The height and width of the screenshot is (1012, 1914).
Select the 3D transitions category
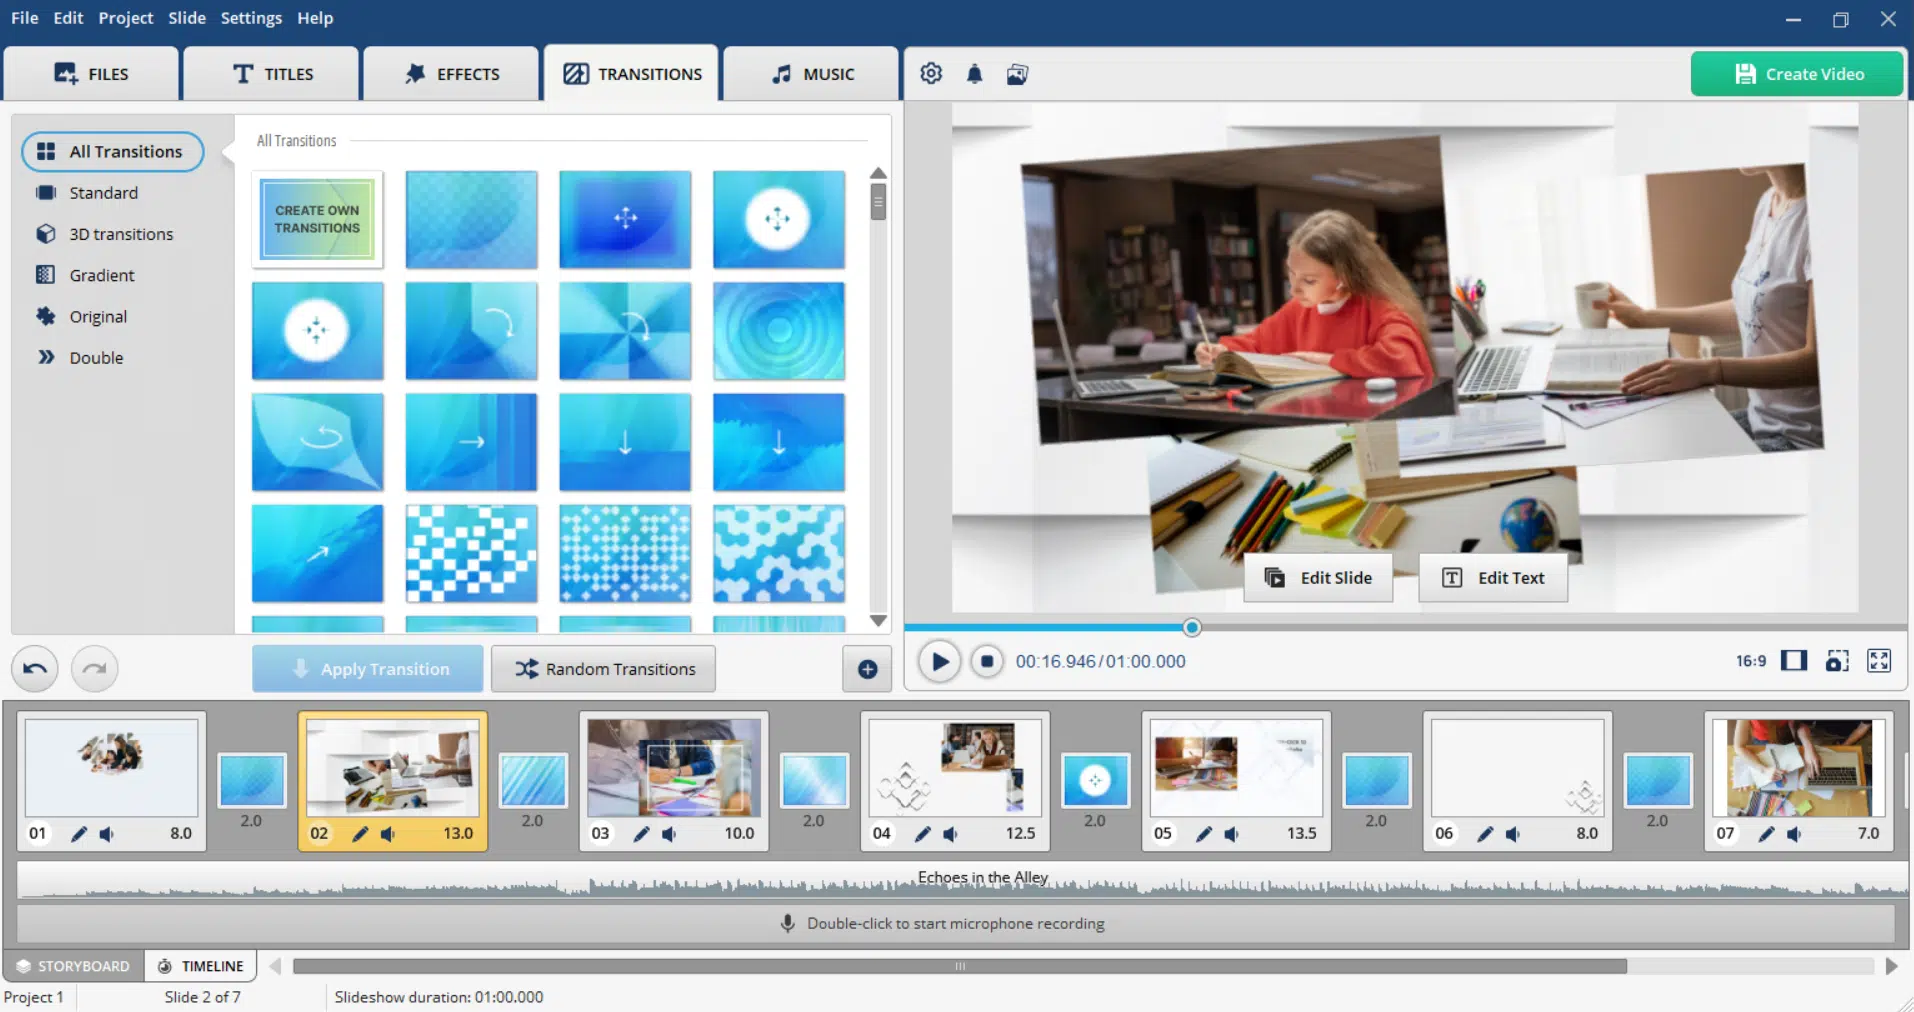pyautogui.click(x=120, y=234)
